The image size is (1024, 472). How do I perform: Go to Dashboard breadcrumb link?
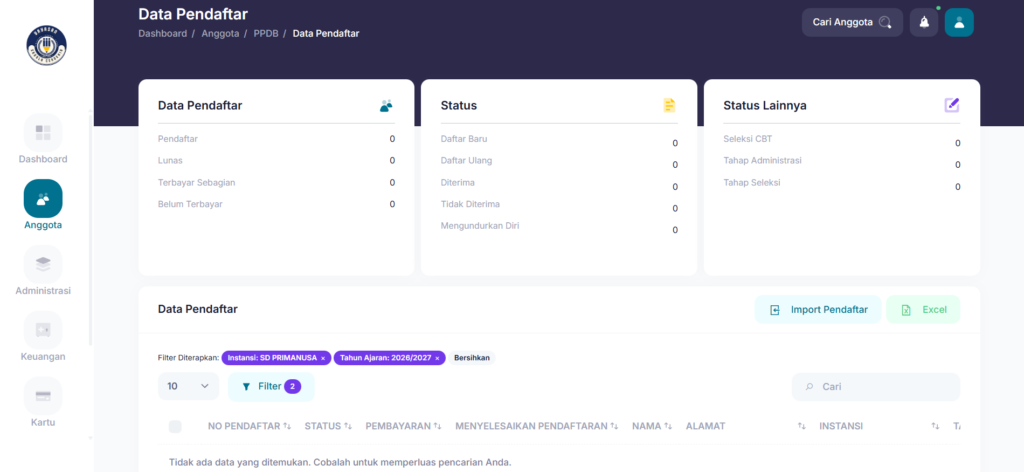163,33
